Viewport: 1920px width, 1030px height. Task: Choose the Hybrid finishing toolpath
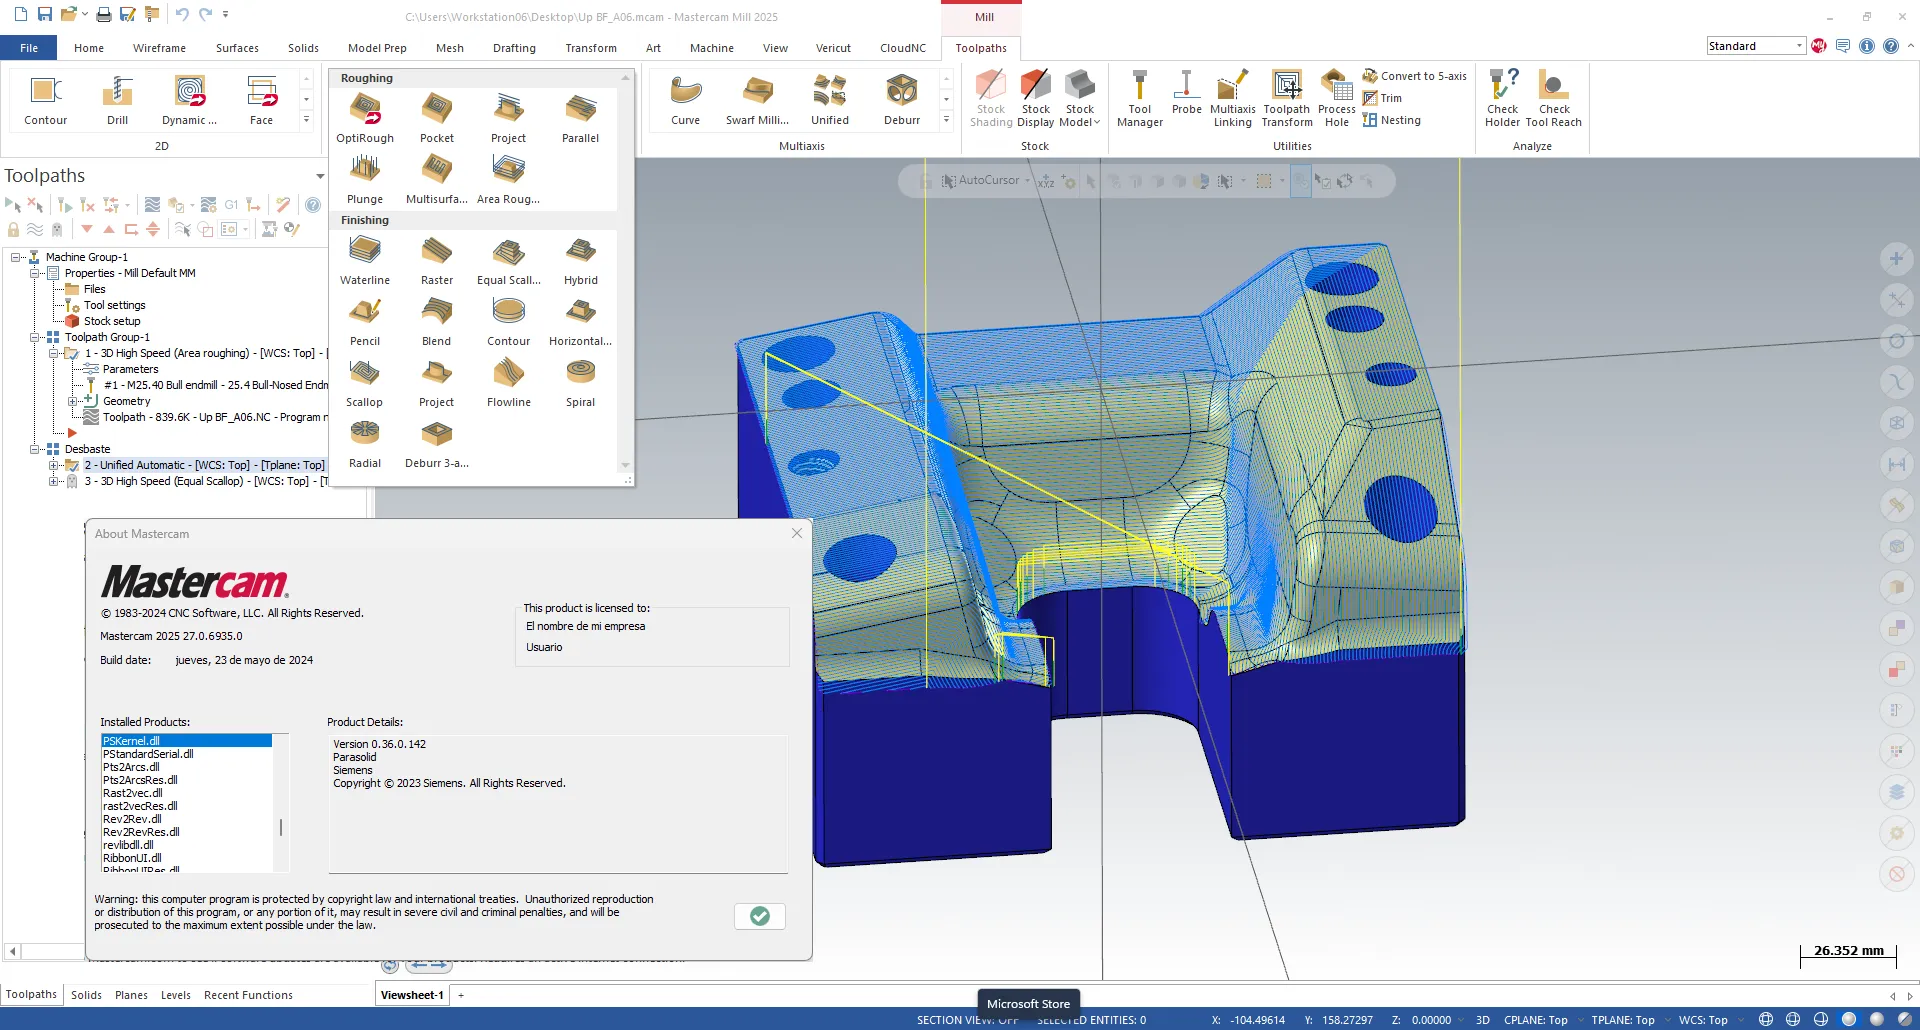581,260
